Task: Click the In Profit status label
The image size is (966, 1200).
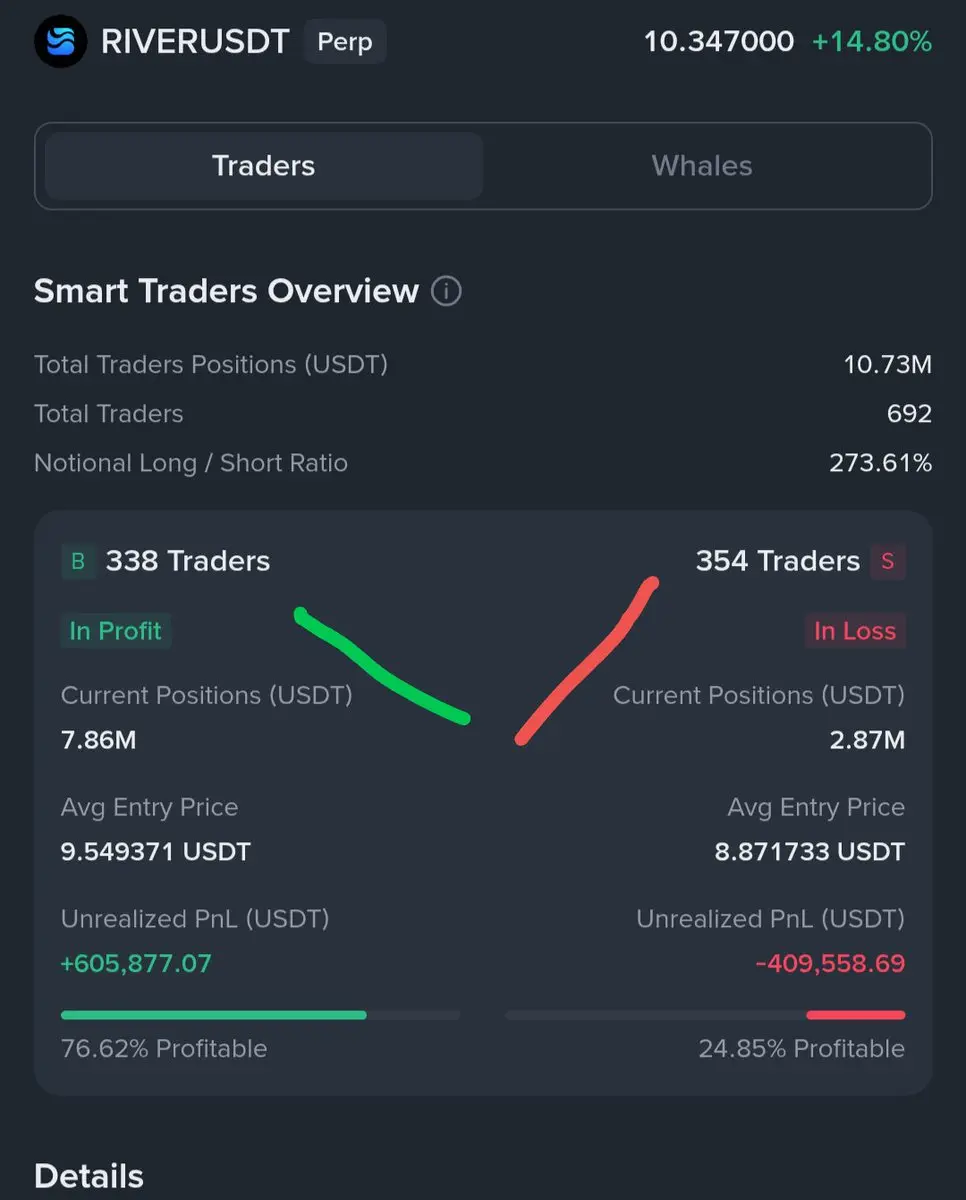Action: (x=116, y=631)
